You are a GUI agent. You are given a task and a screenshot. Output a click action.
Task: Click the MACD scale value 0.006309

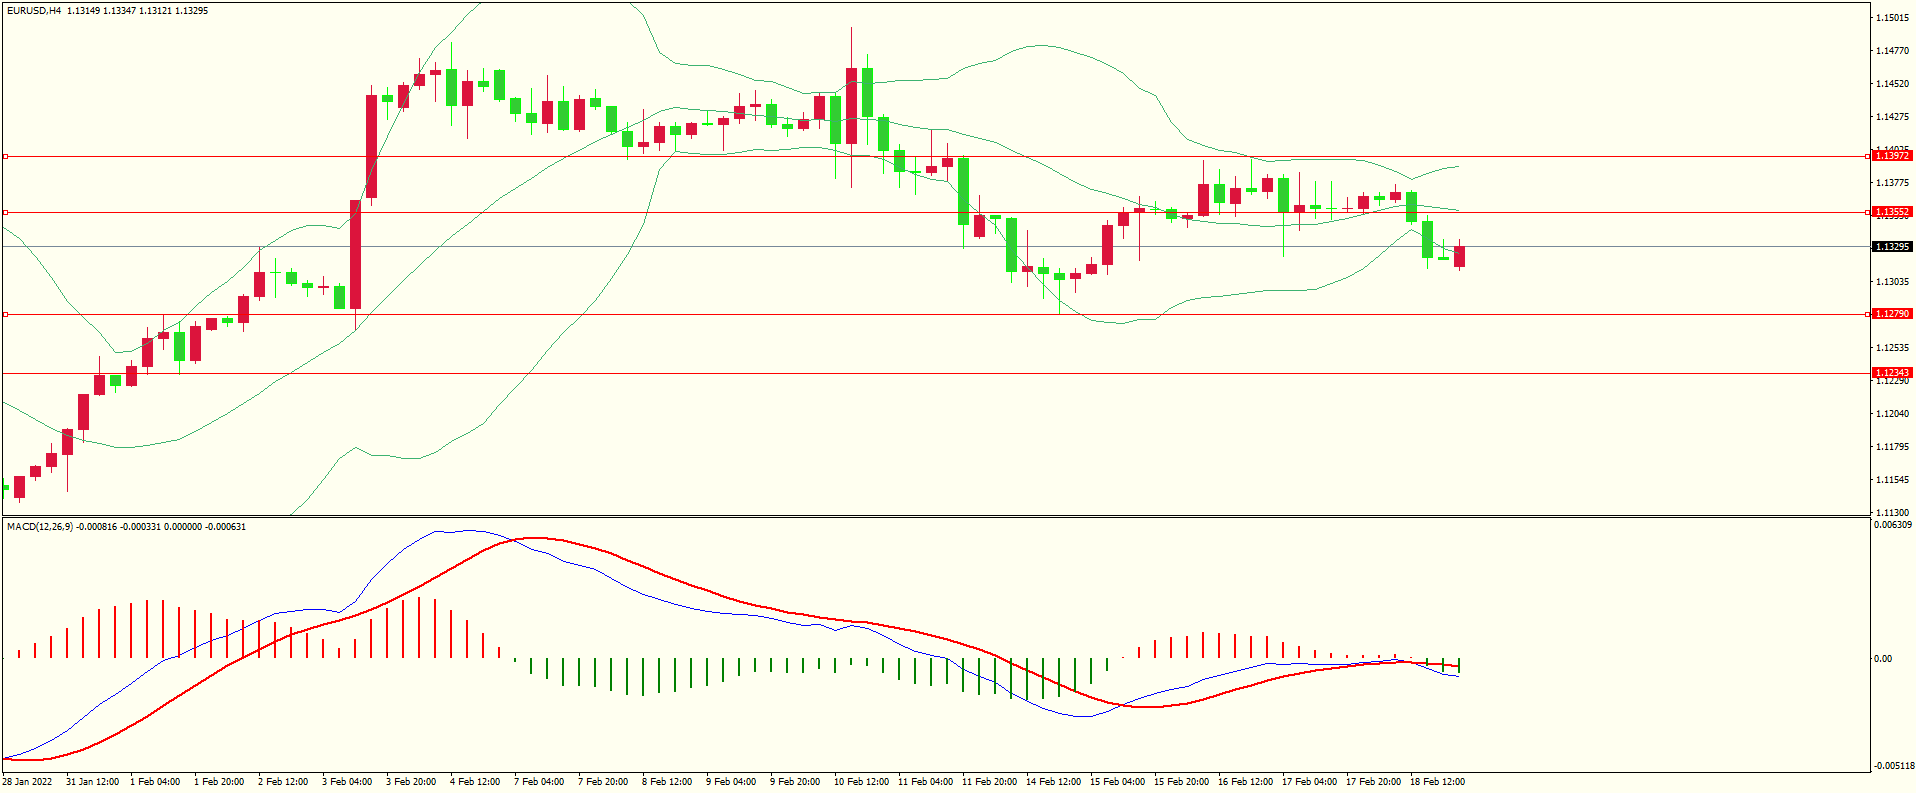click(x=1893, y=525)
